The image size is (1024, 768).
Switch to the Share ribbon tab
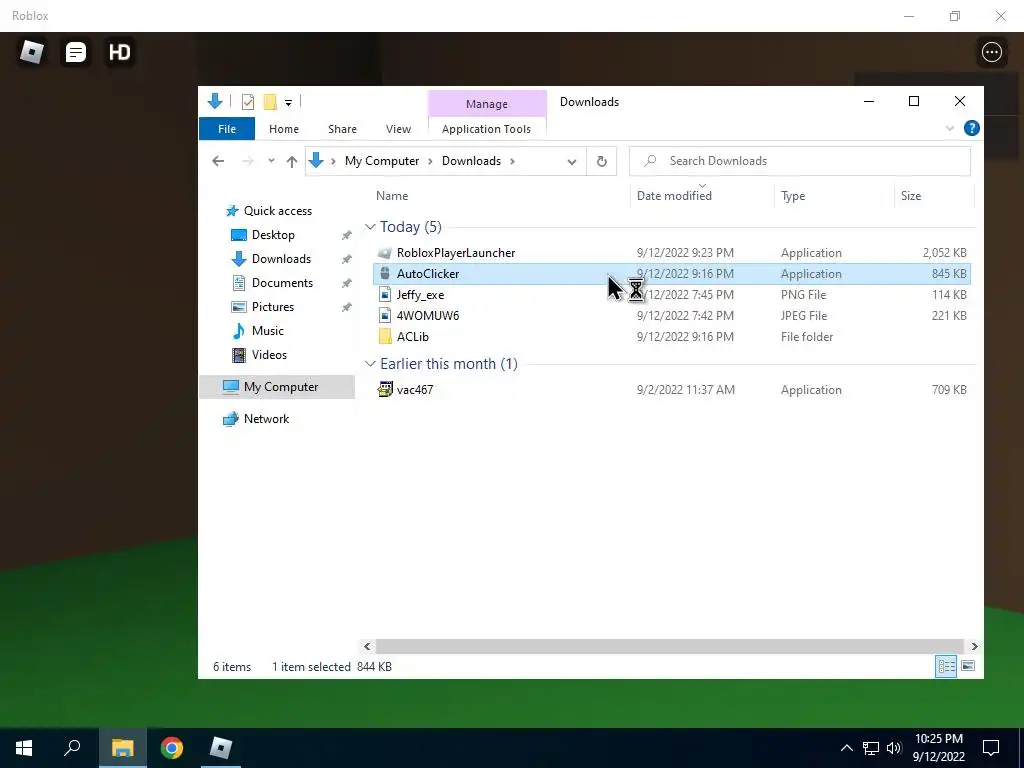point(342,129)
